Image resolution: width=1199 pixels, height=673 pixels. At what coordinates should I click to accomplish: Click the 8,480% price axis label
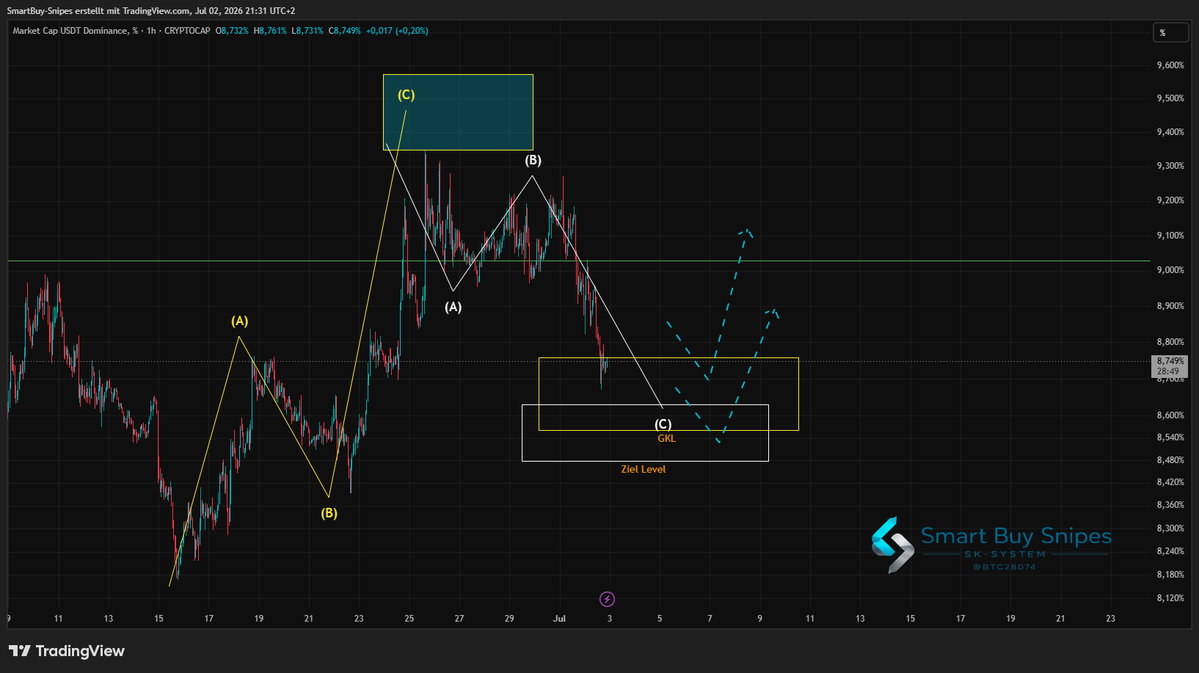(1170, 460)
